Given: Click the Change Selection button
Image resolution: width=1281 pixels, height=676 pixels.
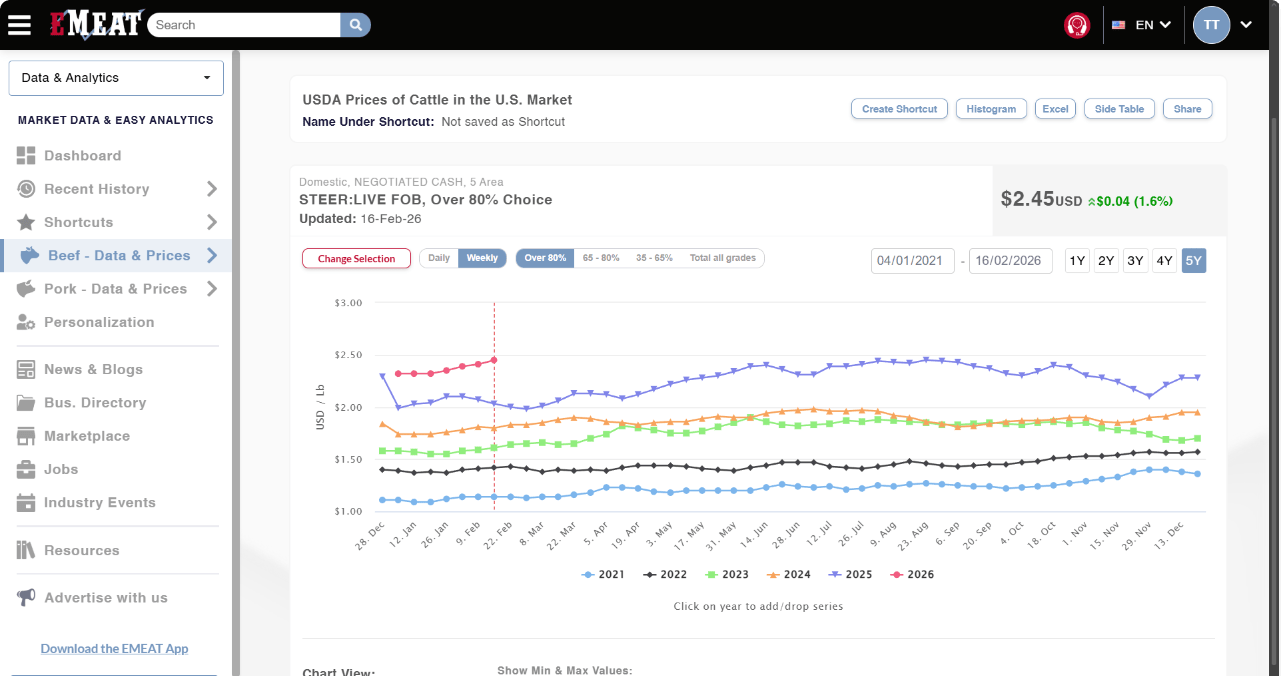Looking at the screenshot, I should tap(356, 259).
